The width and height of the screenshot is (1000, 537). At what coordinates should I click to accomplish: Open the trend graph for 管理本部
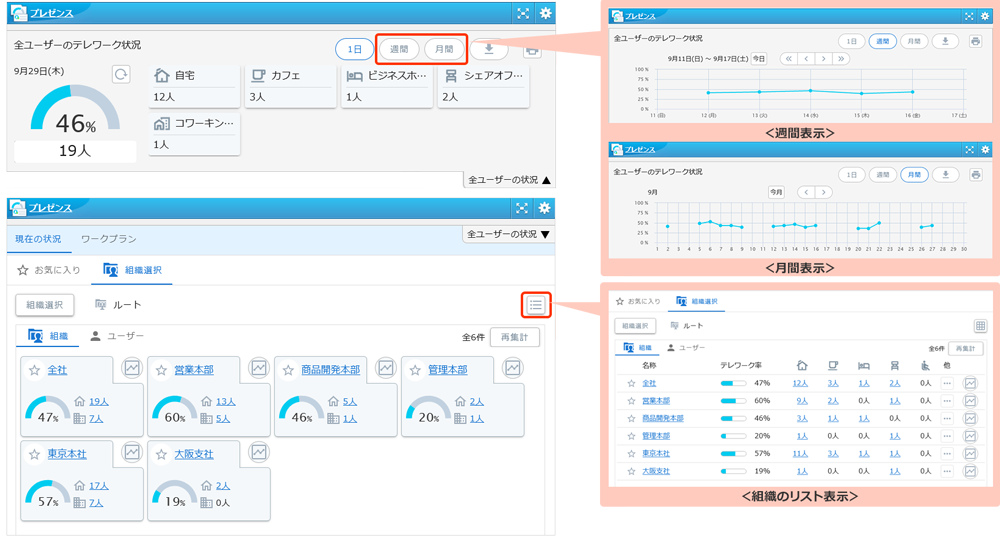pyautogui.click(x=512, y=369)
